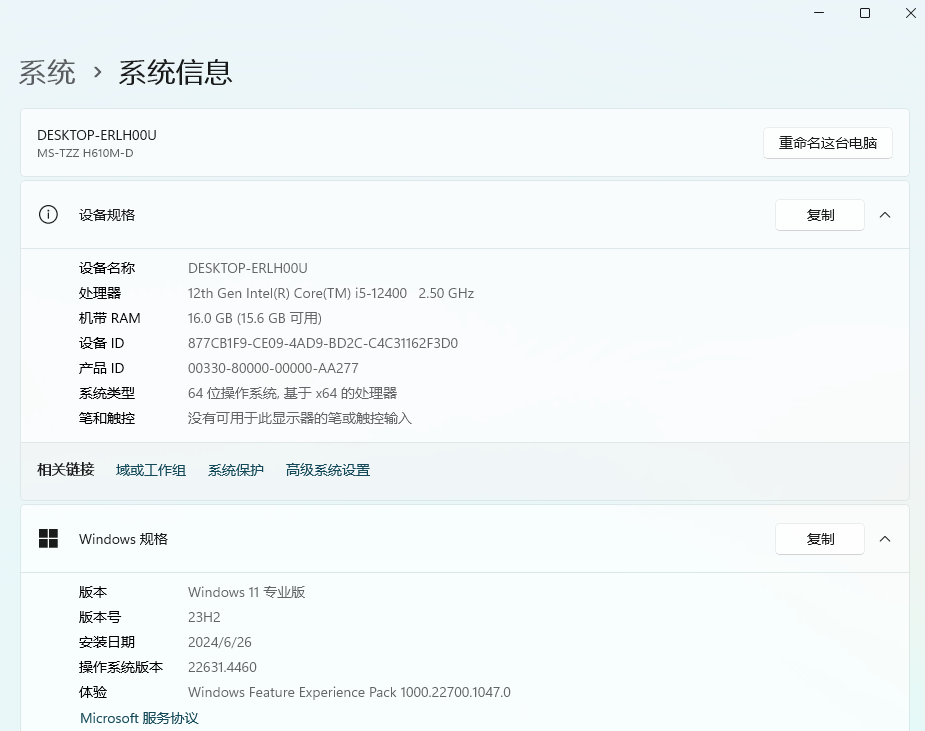Click the MS-TZZ H610M-D model text

[85, 153]
